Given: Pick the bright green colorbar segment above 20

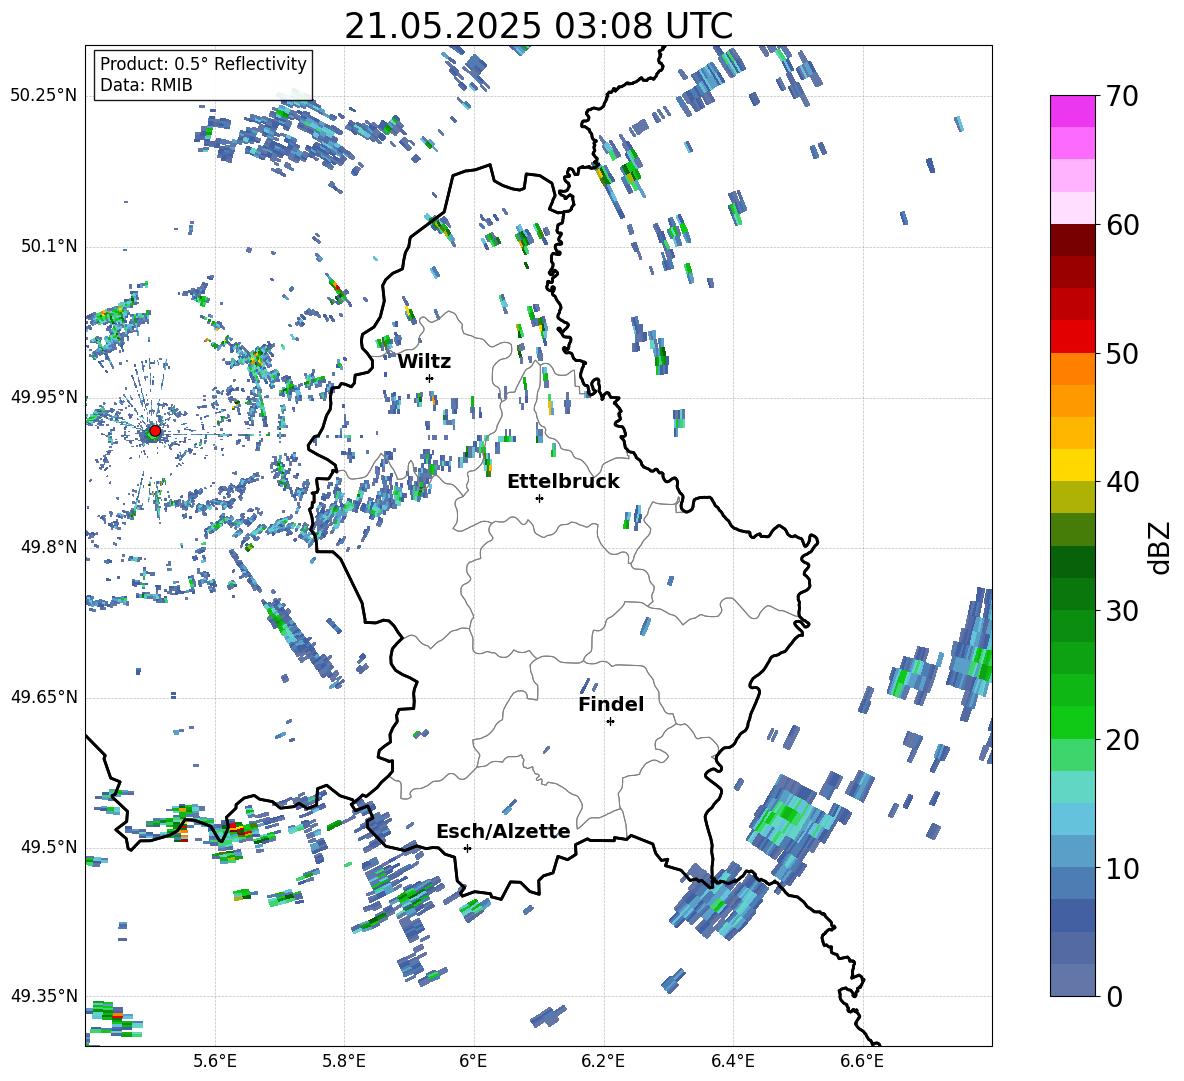Looking at the screenshot, I should 1072,722.
